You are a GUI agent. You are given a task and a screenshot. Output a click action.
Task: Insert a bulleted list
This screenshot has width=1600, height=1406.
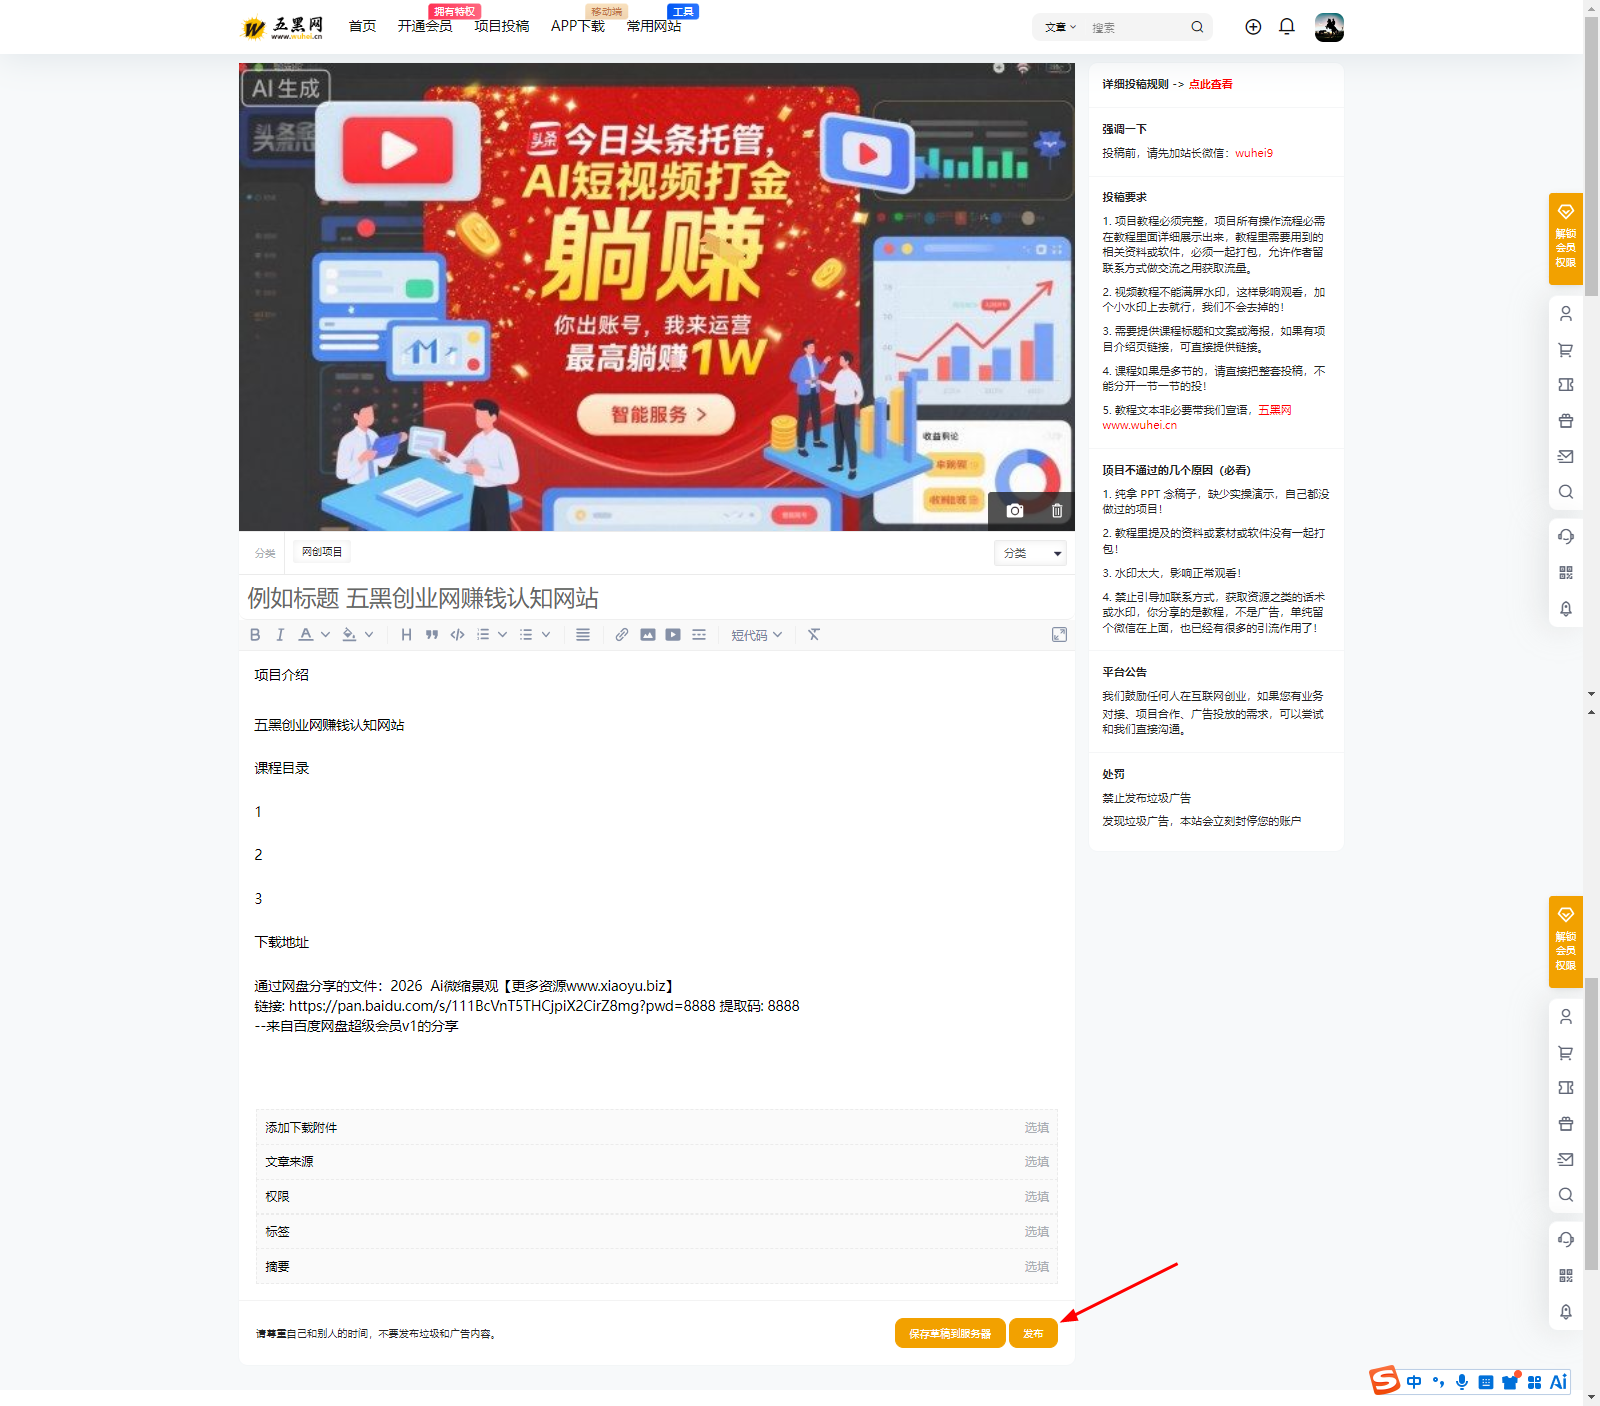526,635
